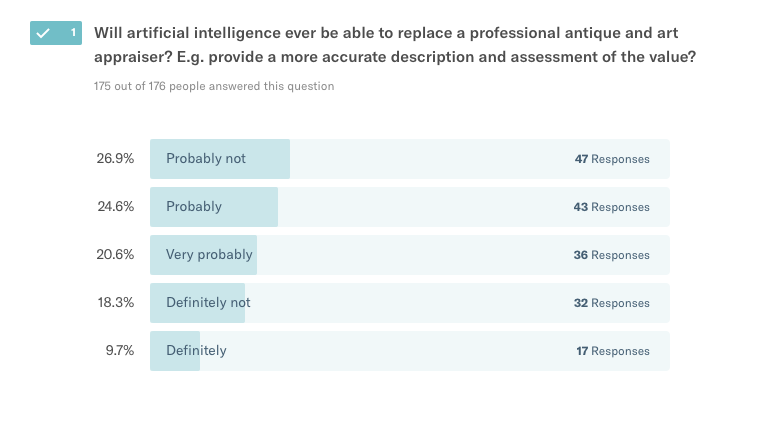Click the survey question title text

coord(395,44)
